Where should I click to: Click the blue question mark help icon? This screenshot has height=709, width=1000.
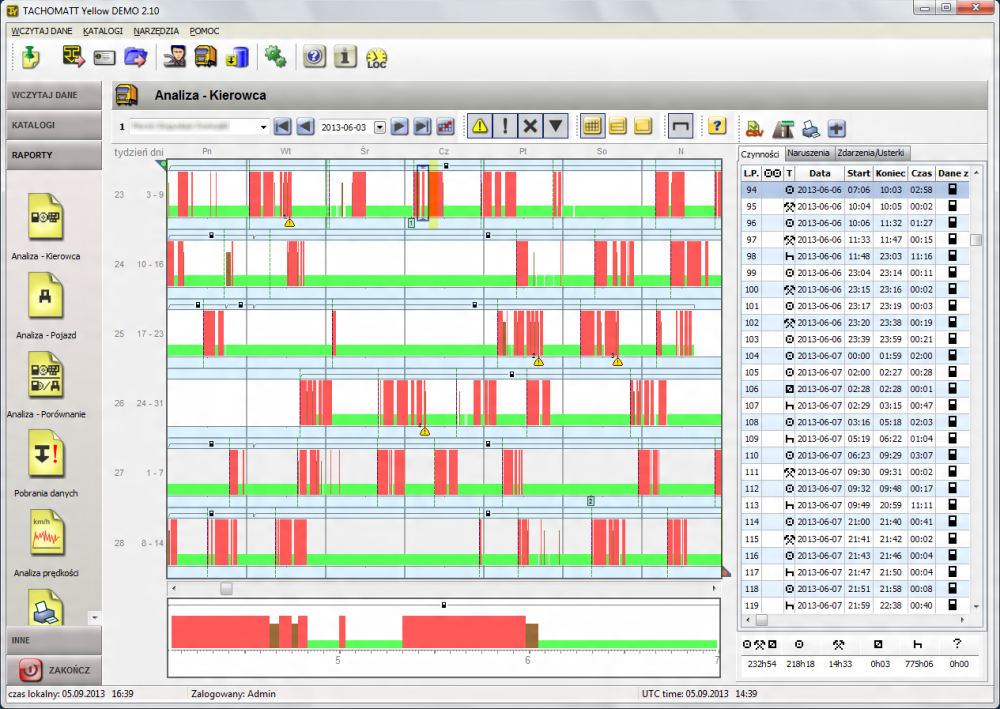coord(314,57)
